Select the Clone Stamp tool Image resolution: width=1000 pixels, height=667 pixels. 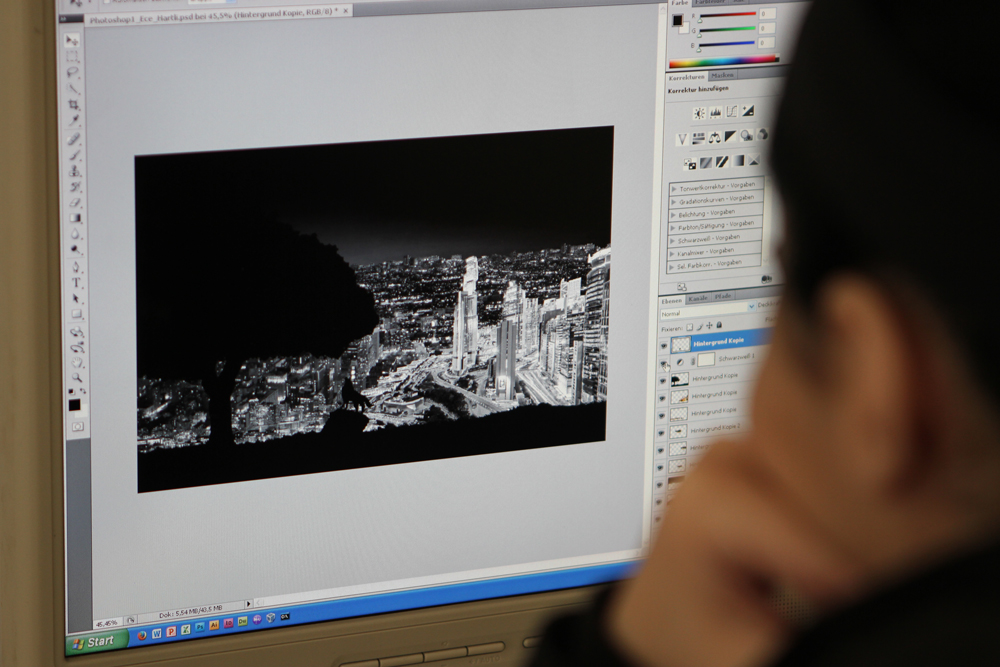[75, 171]
